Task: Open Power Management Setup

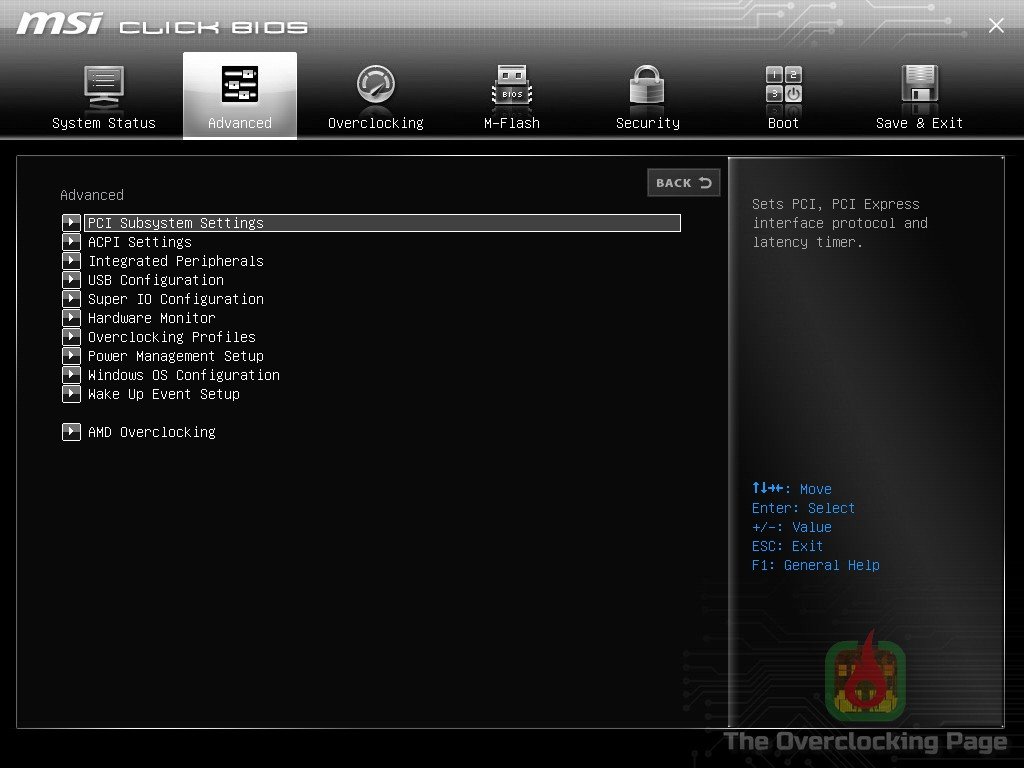Action: click(x=176, y=355)
